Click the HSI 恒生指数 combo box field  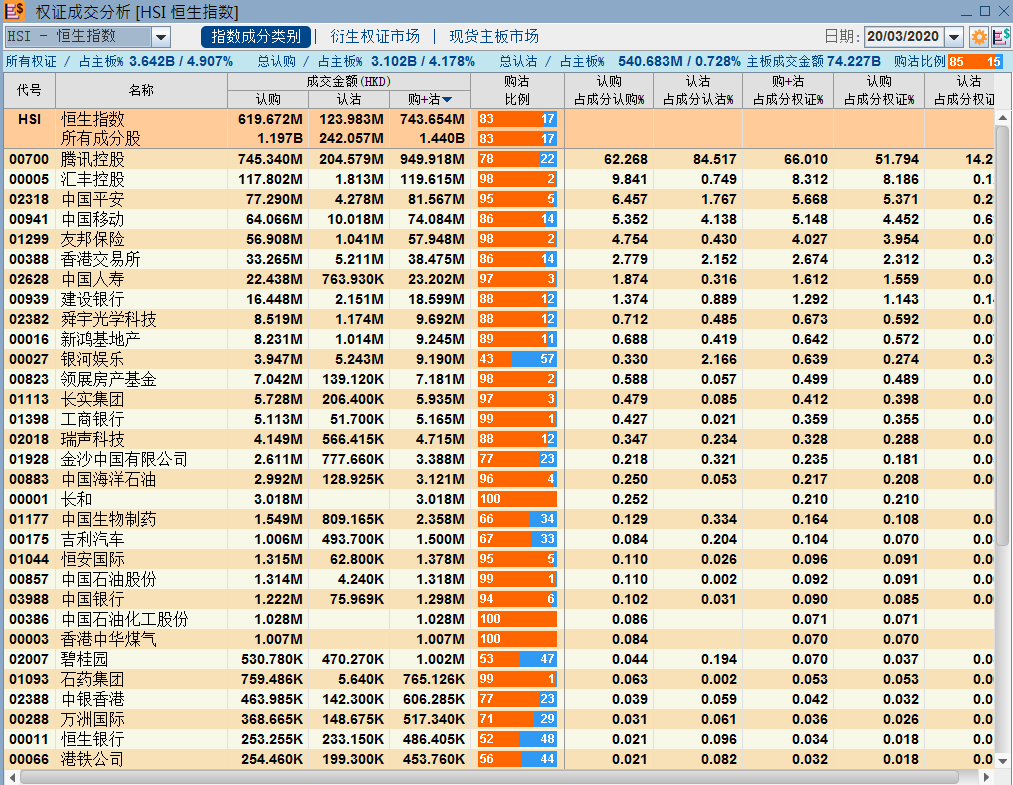(79, 37)
